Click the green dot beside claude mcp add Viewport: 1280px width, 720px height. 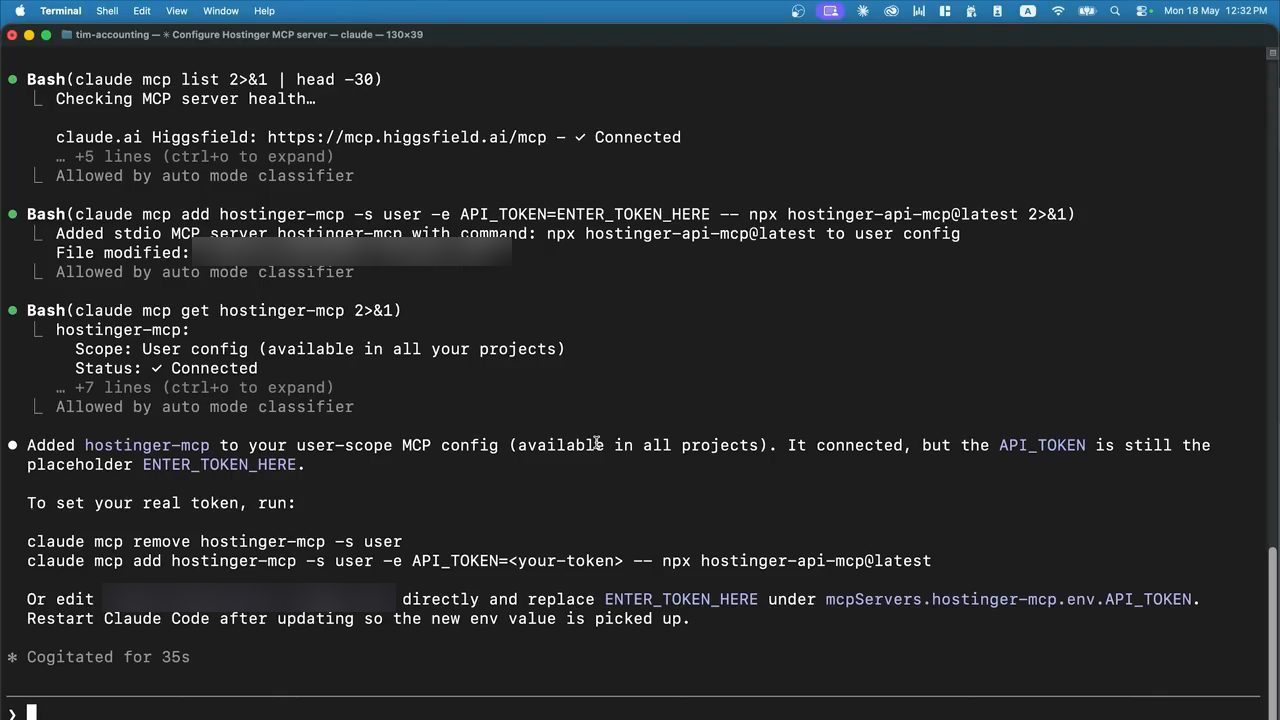point(12,214)
